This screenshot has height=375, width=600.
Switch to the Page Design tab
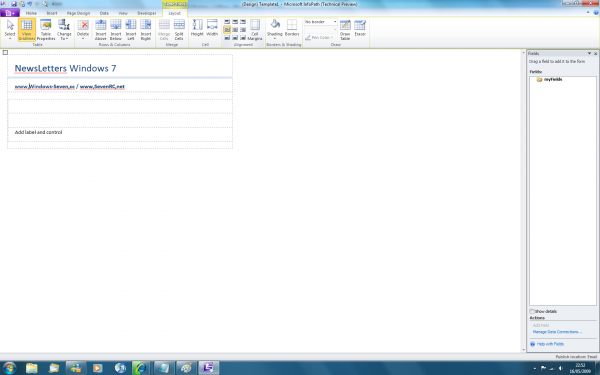point(78,13)
